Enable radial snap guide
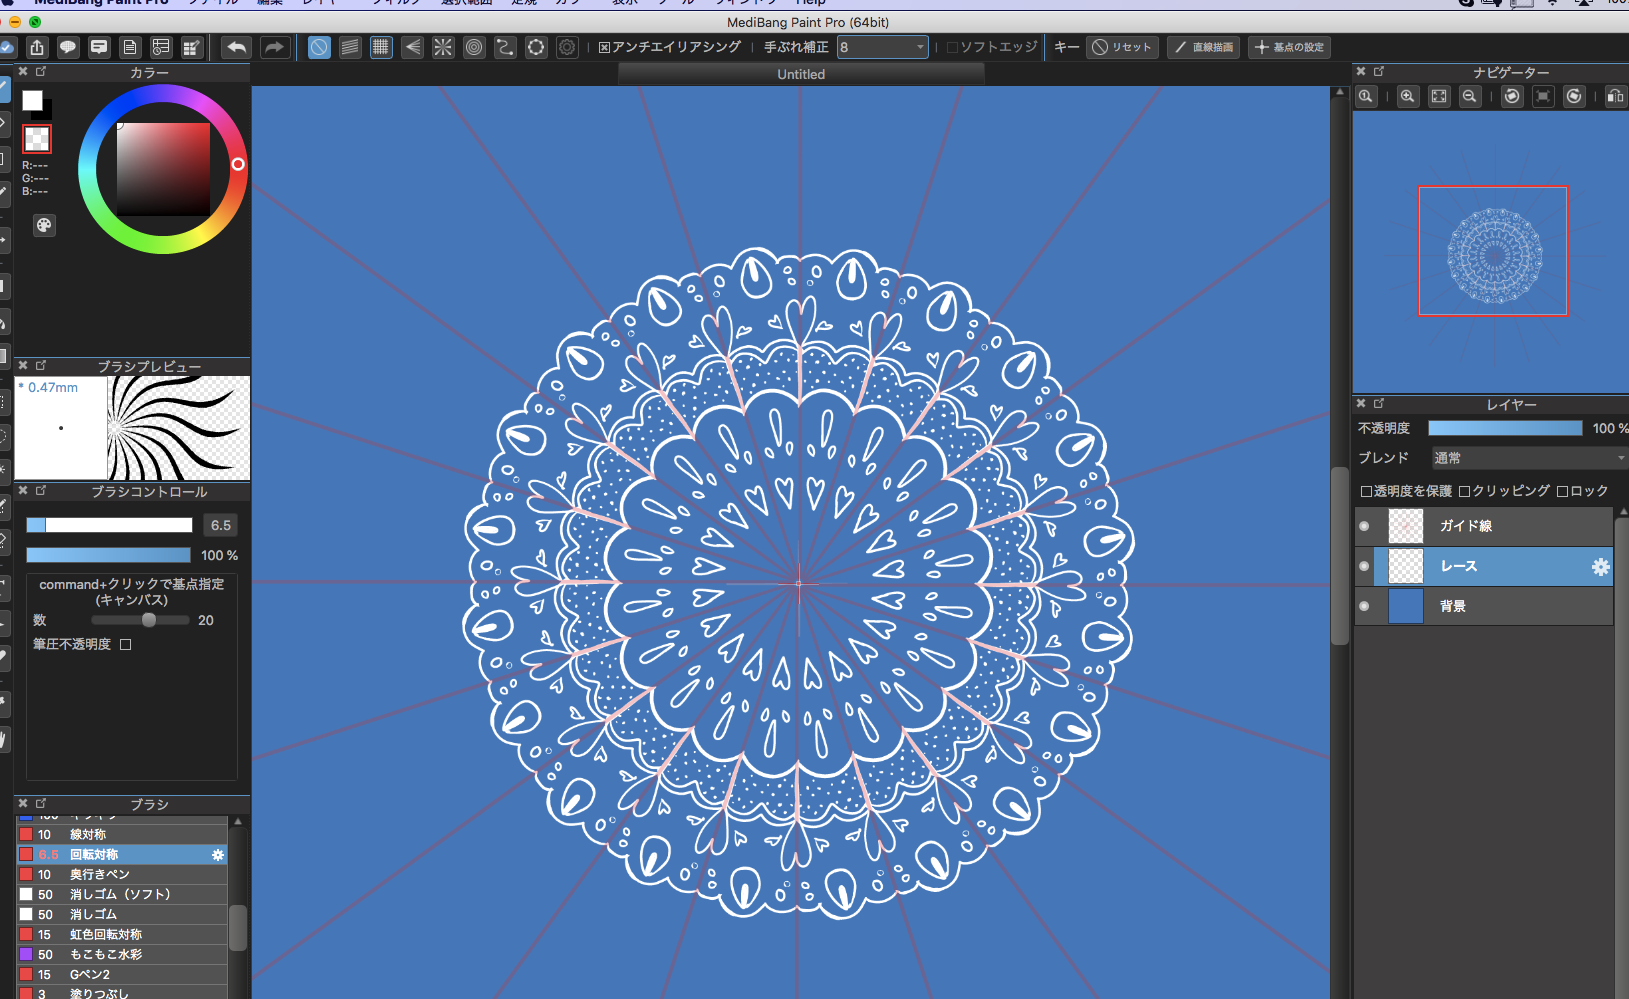The width and height of the screenshot is (1629, 999). [x=443, y=47]
